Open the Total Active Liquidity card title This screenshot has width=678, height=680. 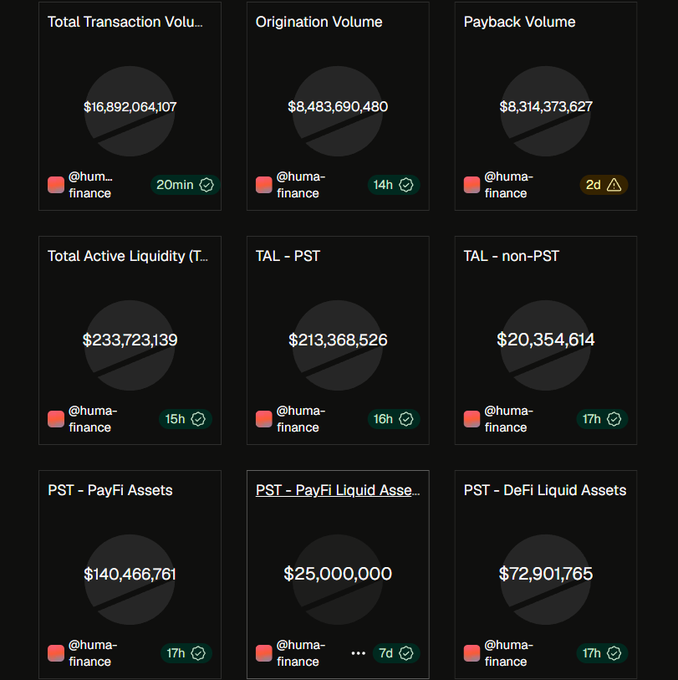coord(128,256)
